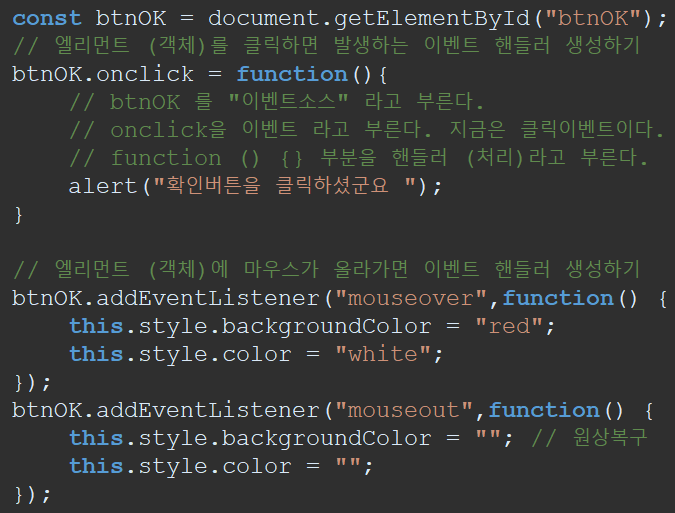This screenshot has height=513, width=675.
Task: Click 'document.getElementById' on the first line
Action: pyautogui.click(x=369, y=19)
